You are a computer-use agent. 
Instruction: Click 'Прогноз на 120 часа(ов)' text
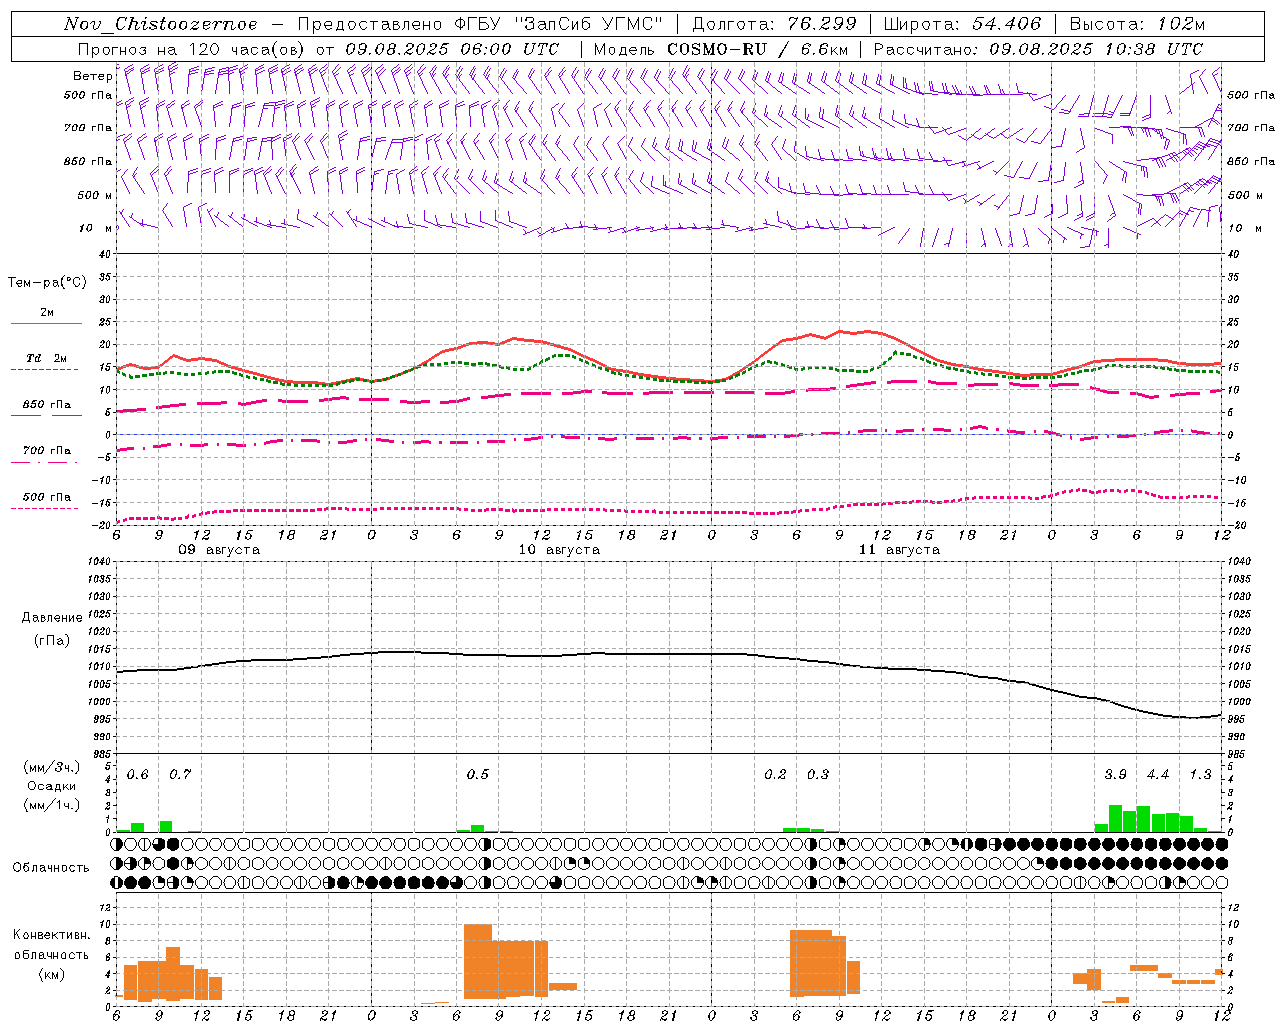pos(192,49)
